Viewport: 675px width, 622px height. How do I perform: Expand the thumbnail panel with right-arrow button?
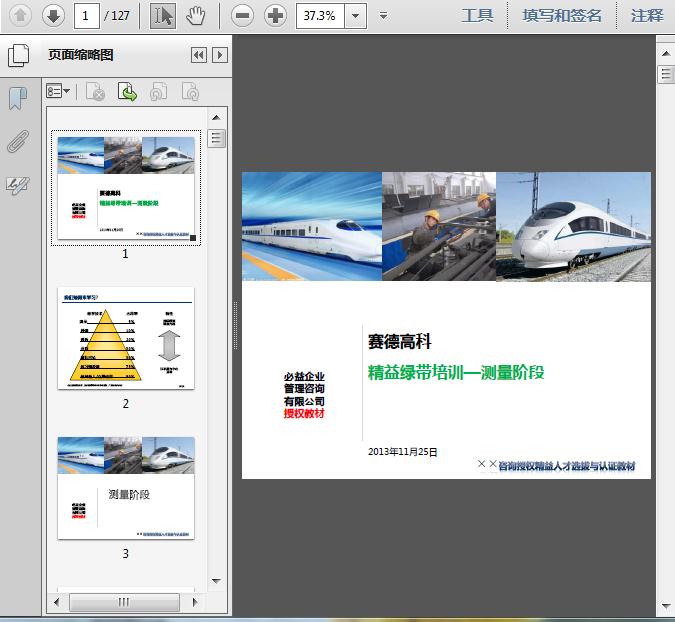(220, 55)
